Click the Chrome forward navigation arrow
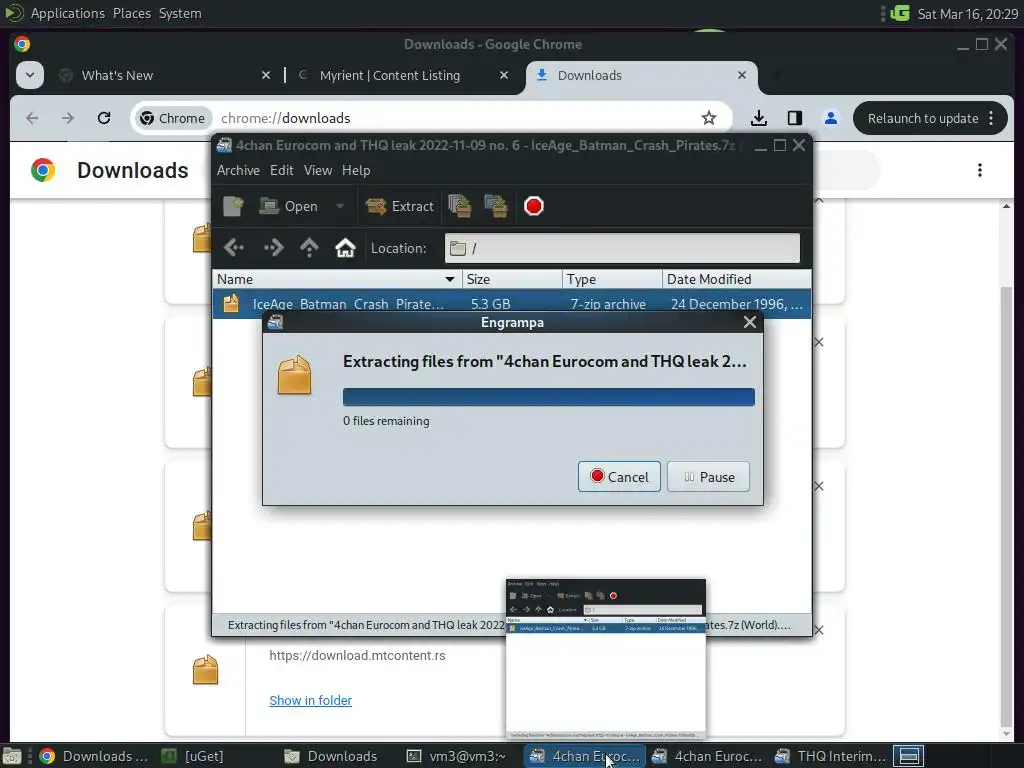The width and height of the screenshot is (1024, 768). [x=68, y=118]
